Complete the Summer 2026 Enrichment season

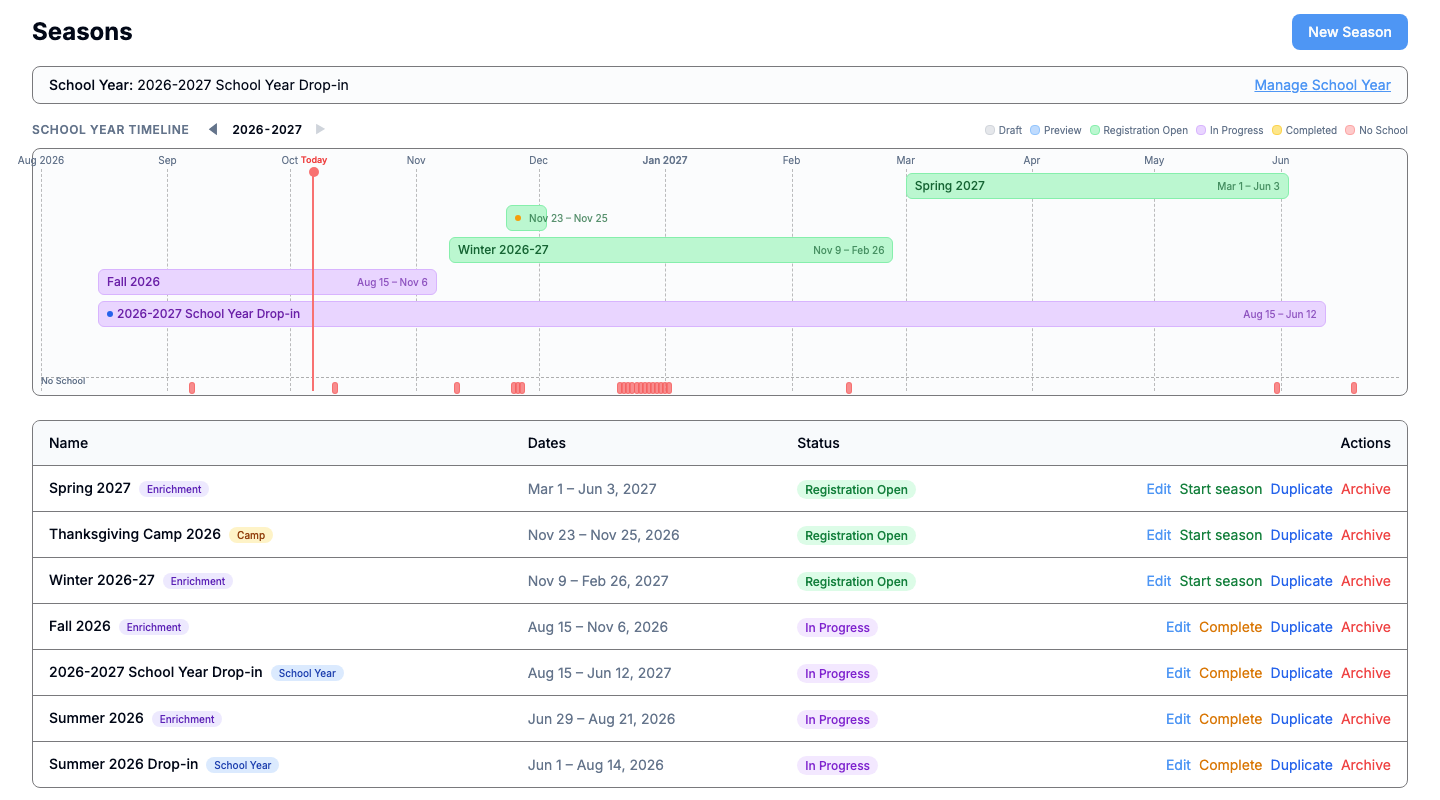1230,719
